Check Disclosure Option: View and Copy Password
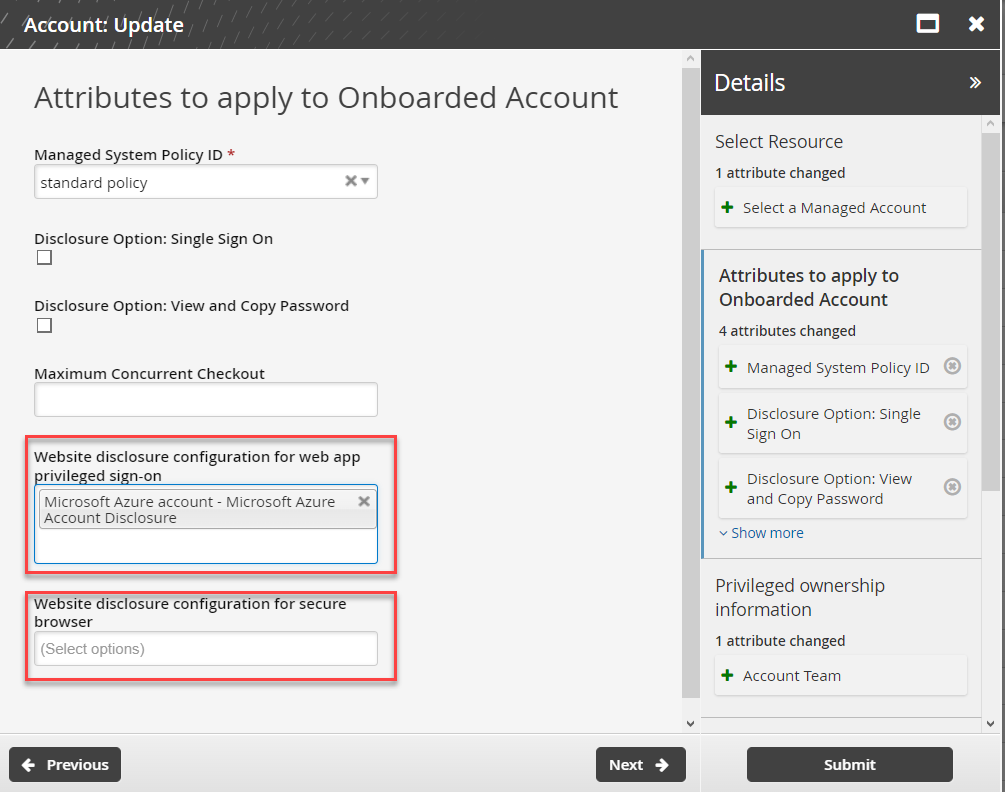Screen dimensions: 1005x792 pyautogui.click(x=43, y=324)
